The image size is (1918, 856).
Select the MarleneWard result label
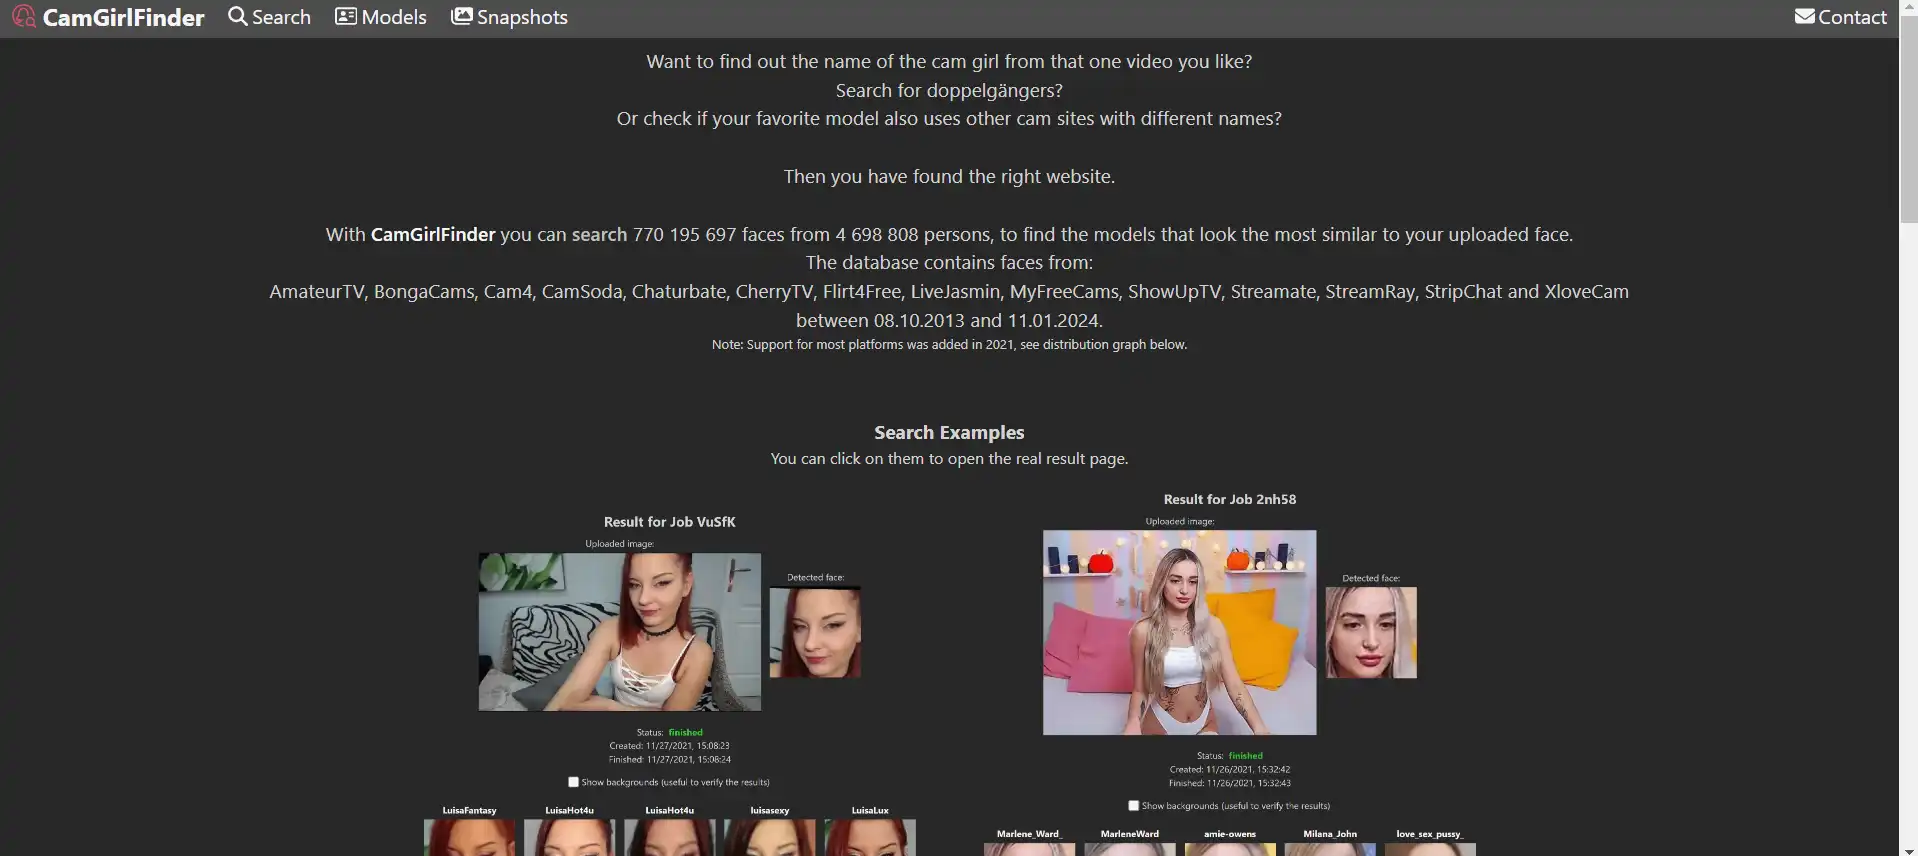click(1129, 834)
